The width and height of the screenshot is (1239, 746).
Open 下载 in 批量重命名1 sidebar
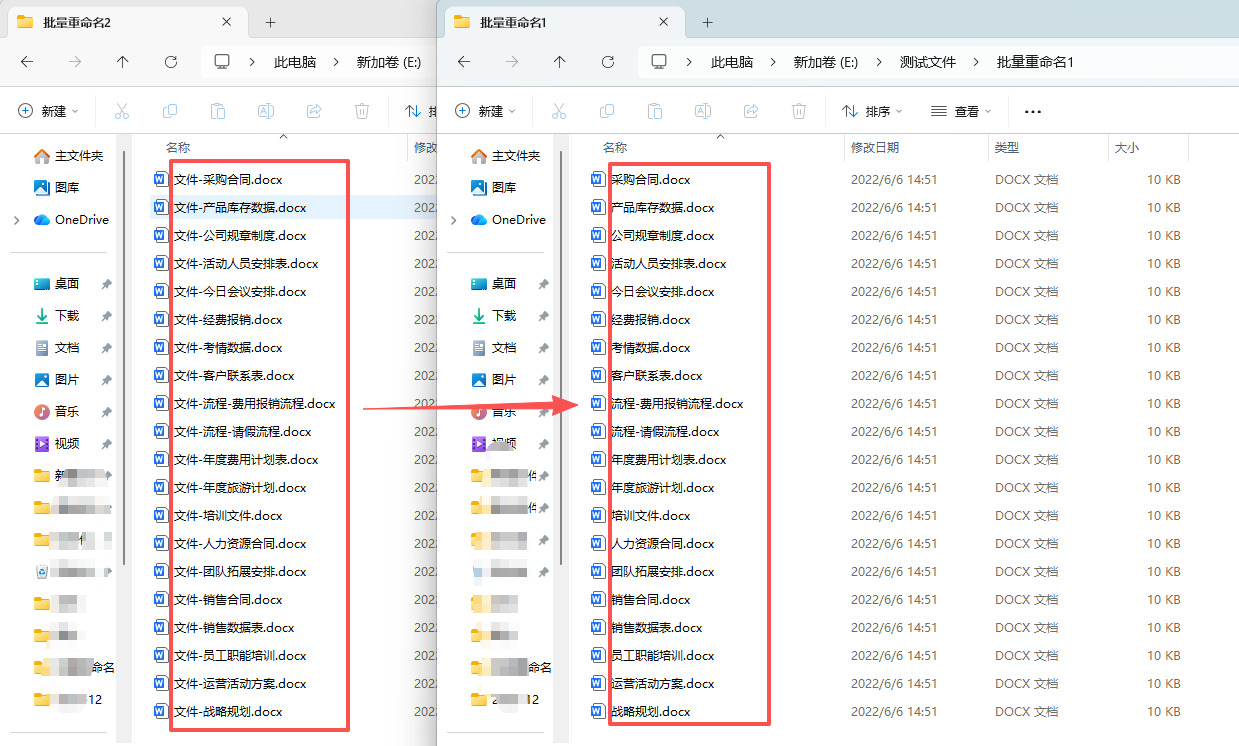tap(495, 316)
